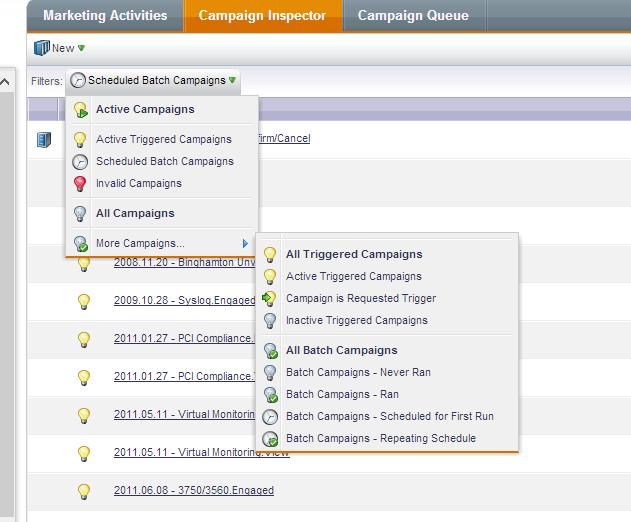631x522 pixels.
Task: Switch to the Marketing Activities tab
Action: tap(104, 16)
